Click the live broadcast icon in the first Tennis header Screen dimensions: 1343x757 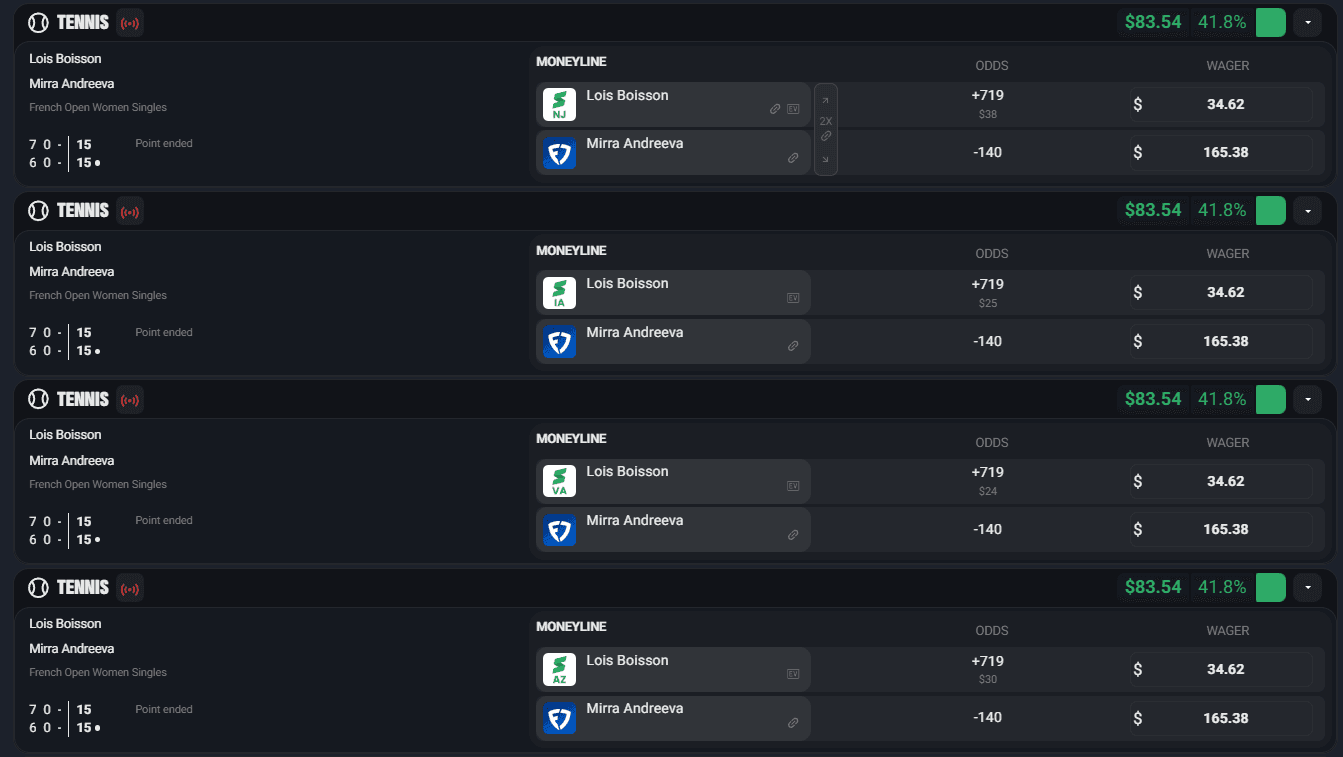[x=129, y=22]
